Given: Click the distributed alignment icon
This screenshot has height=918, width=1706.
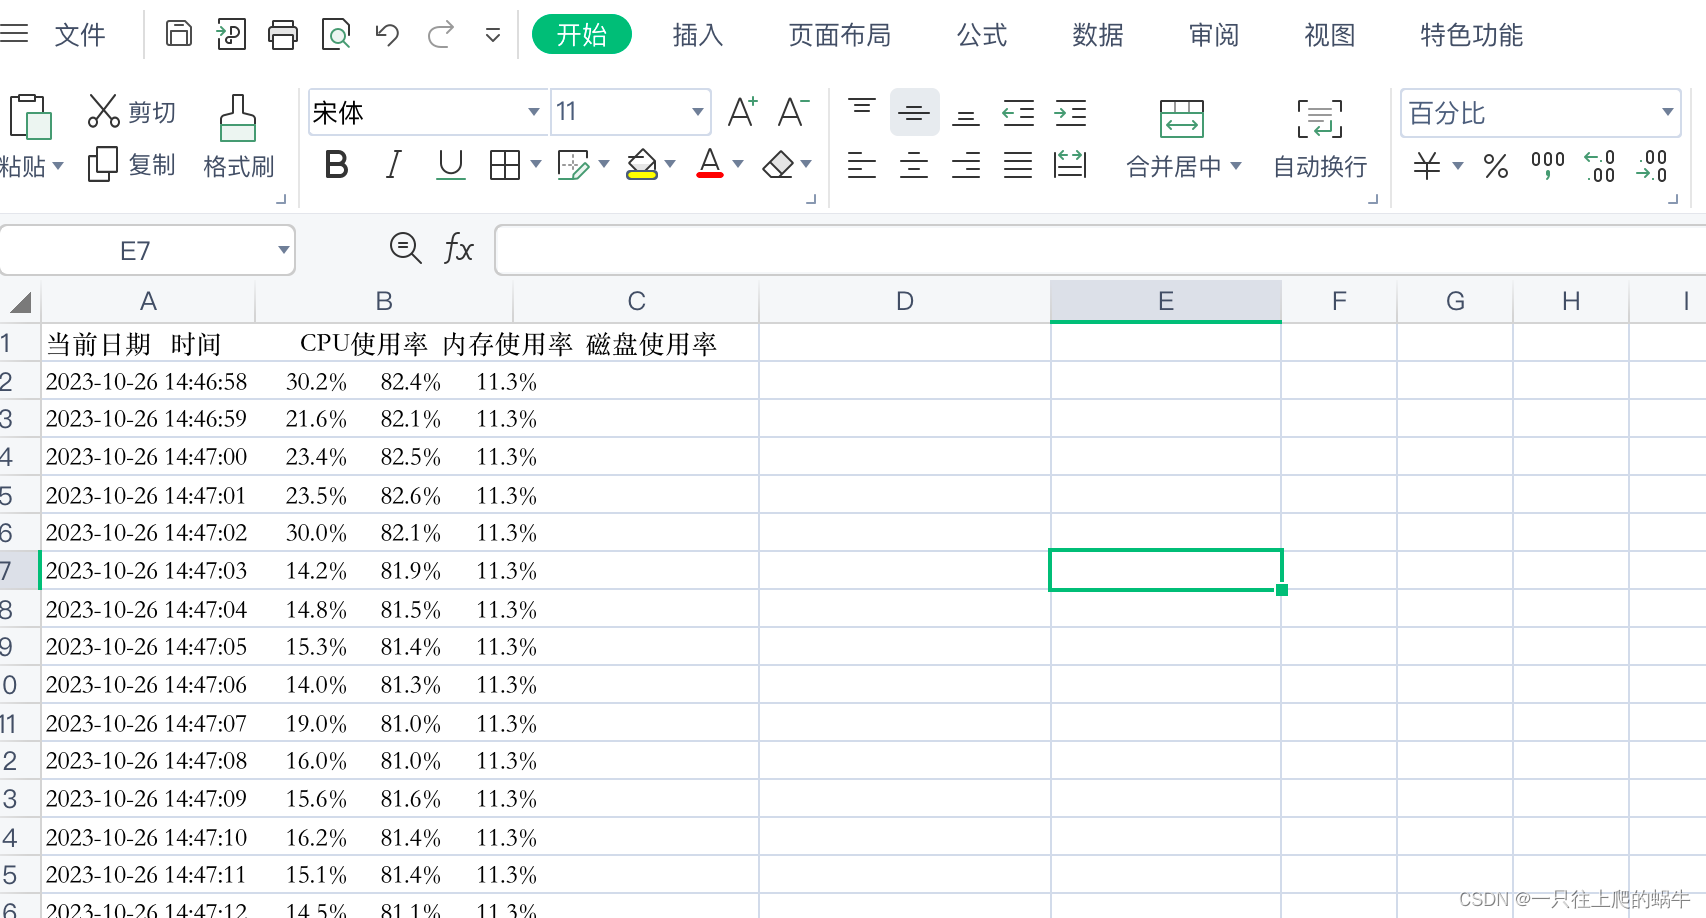Looking at the screenshot, I should [1070, 164].
